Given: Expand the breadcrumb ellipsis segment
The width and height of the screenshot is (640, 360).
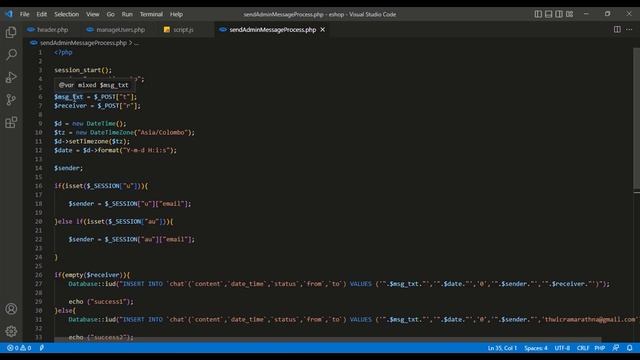Looking at the screenshot, I should click(x=137, y=42).
